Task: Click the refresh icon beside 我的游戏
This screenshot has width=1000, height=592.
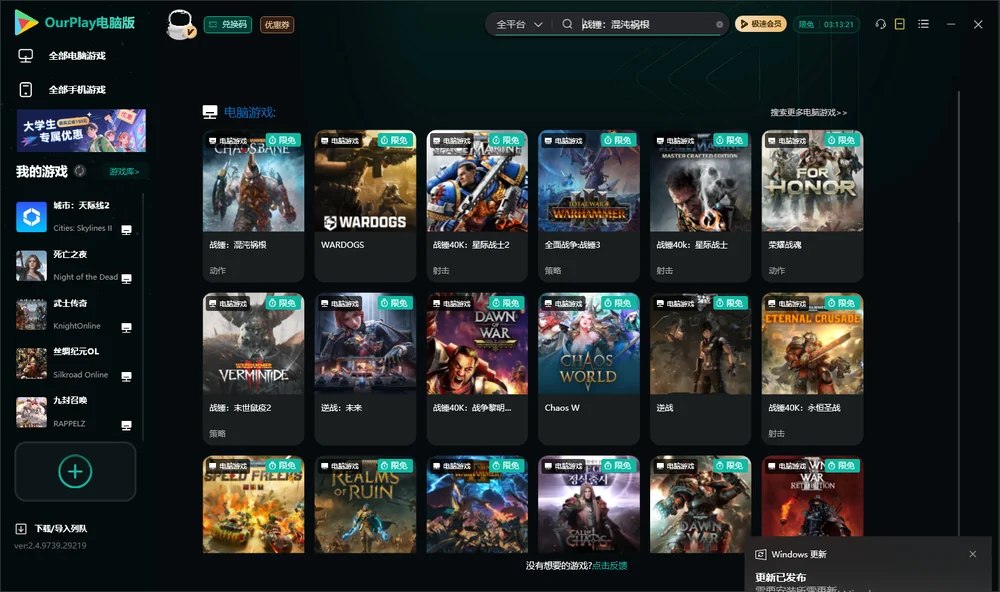Action: tap(80, 171)
